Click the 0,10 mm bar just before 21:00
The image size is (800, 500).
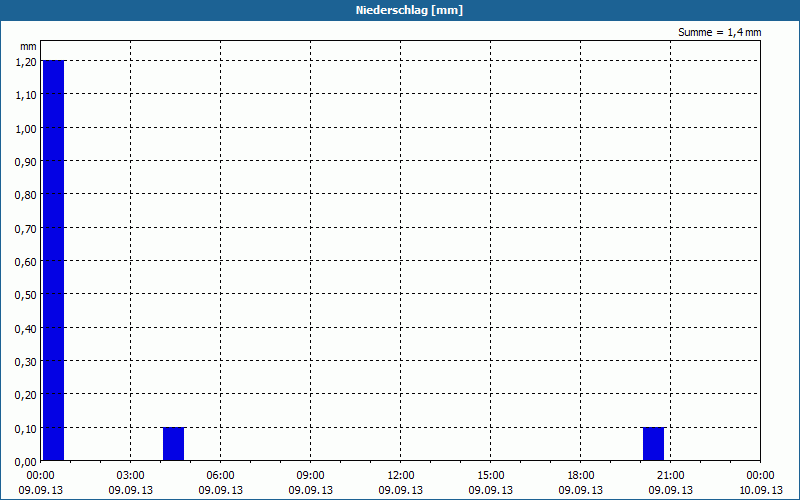(653, 444)
